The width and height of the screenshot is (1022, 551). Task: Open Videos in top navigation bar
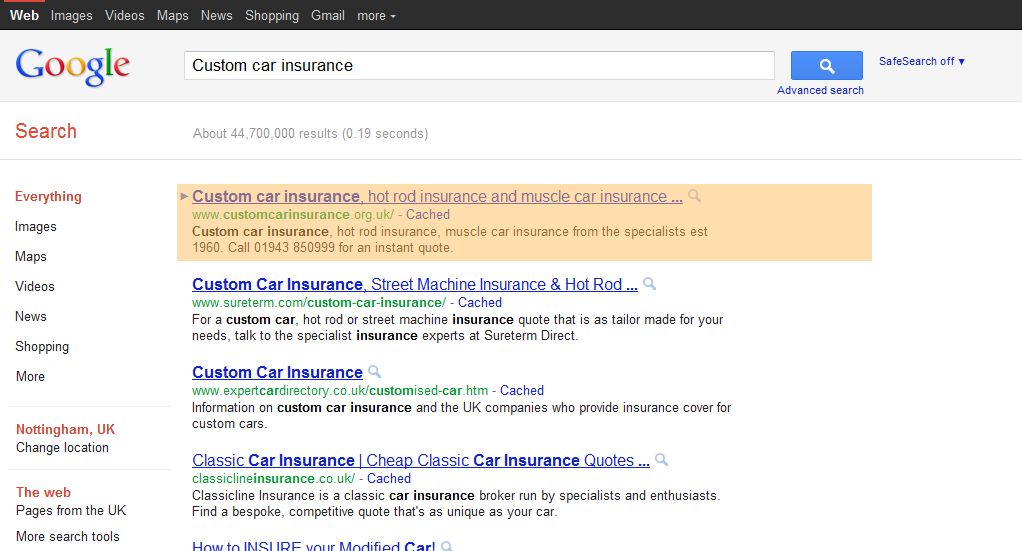(124, 16)
